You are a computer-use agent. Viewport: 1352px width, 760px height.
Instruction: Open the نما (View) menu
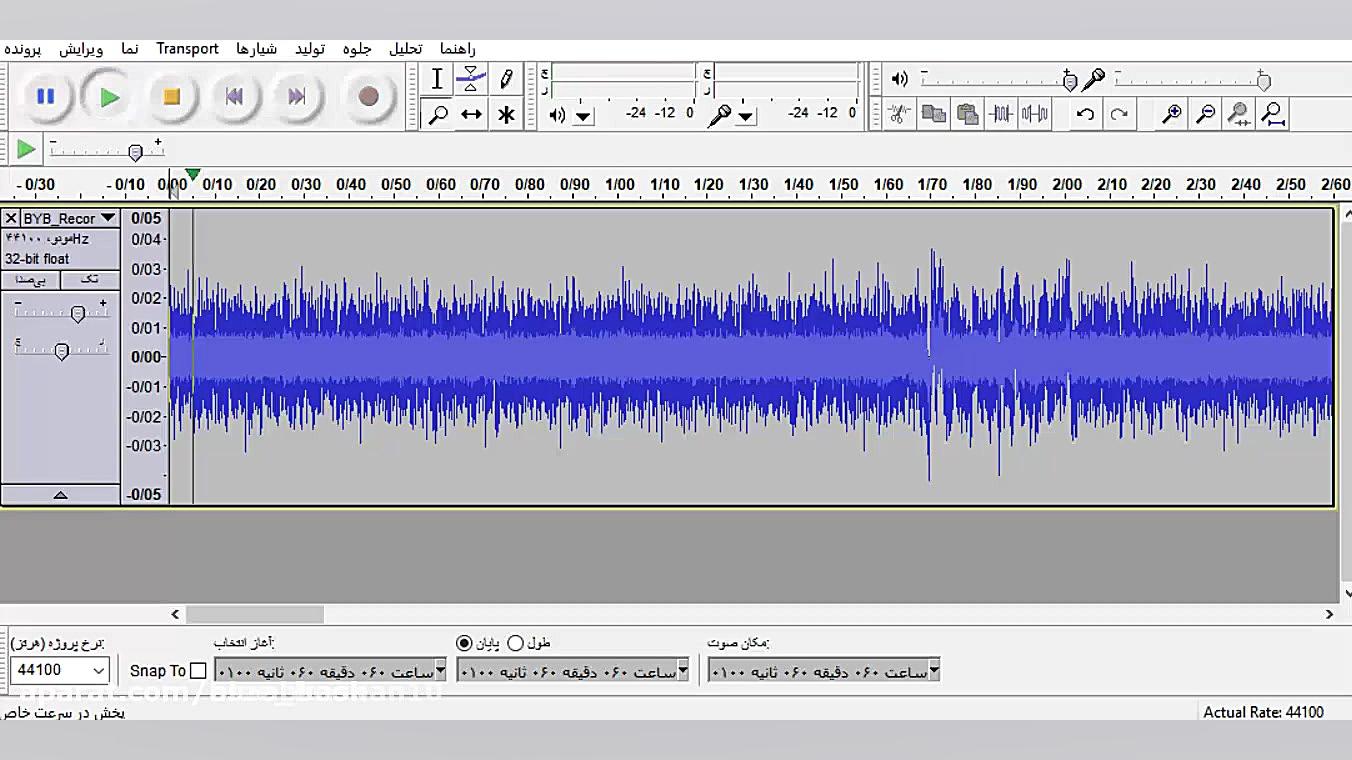pos(130,49)
